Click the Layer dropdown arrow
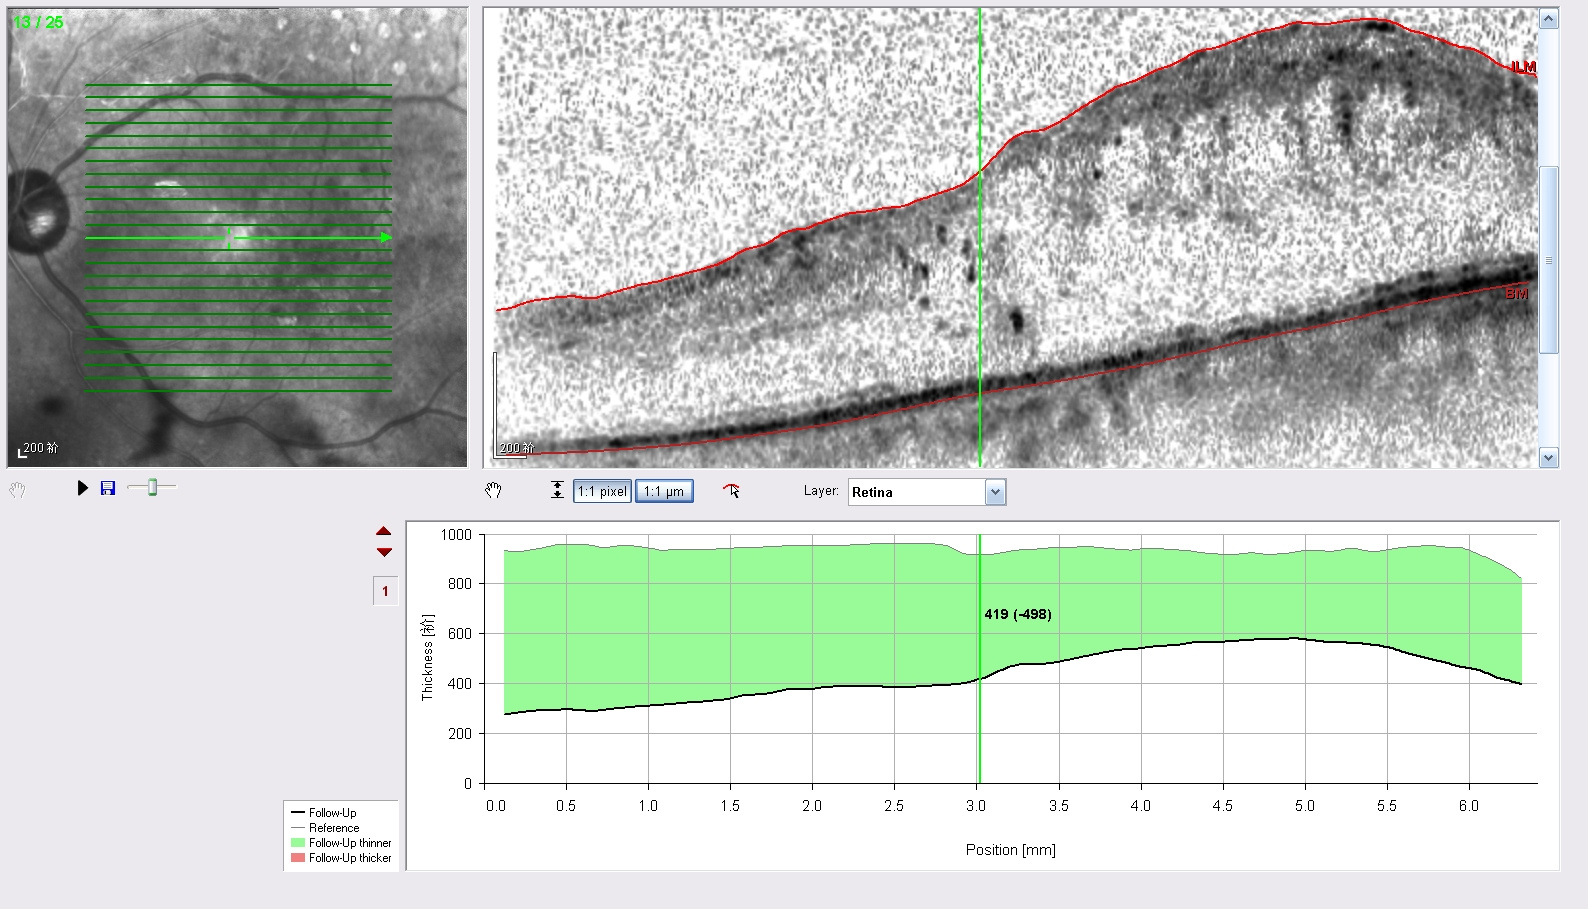 [x=995, y=492]
